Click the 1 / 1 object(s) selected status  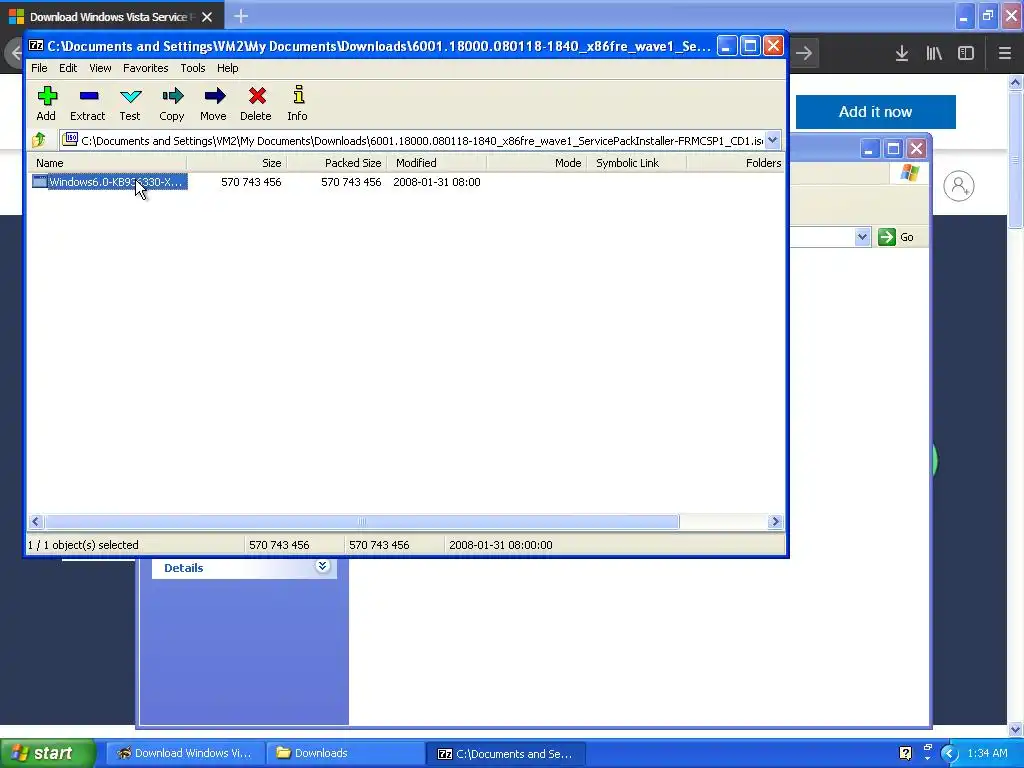click(x=83, y=545)
